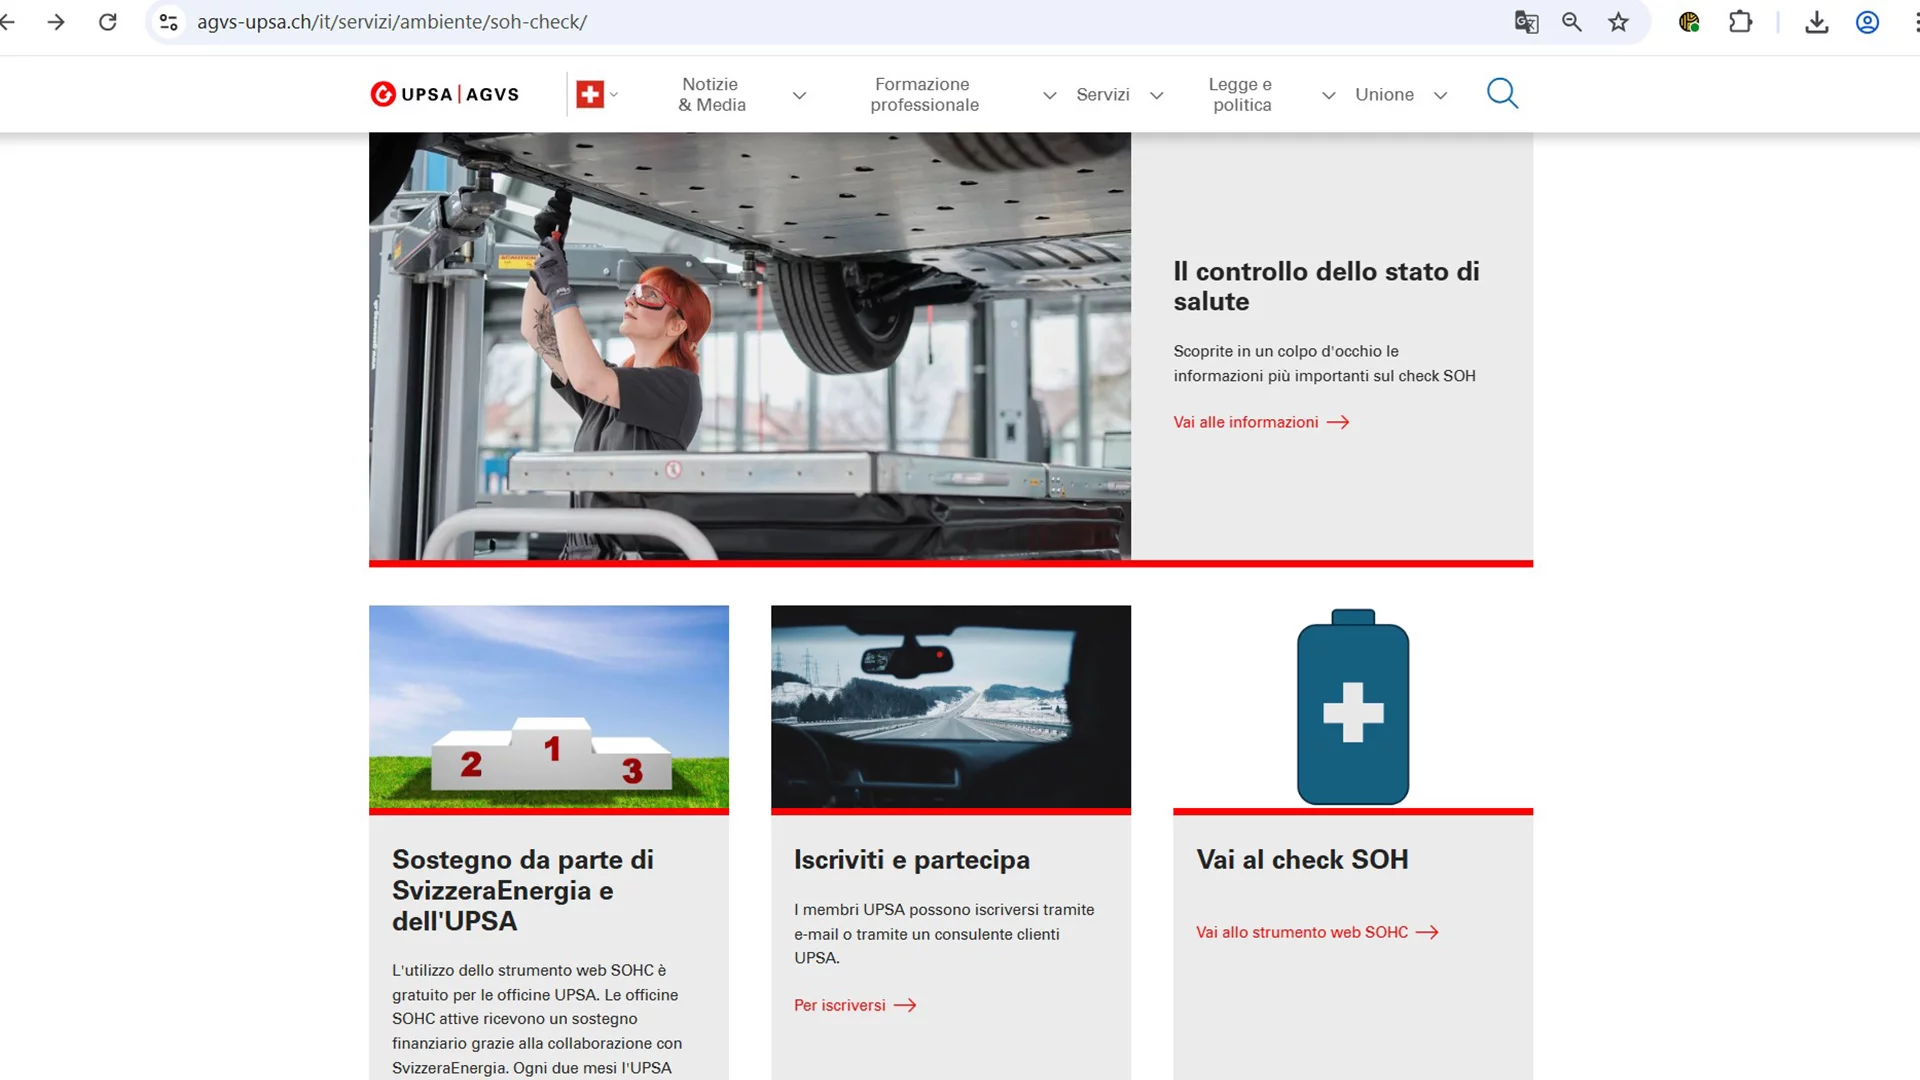Open the browser profile account icon
The image size is (1920, 1080).
pyautogui.click(x=1867, y=22)
